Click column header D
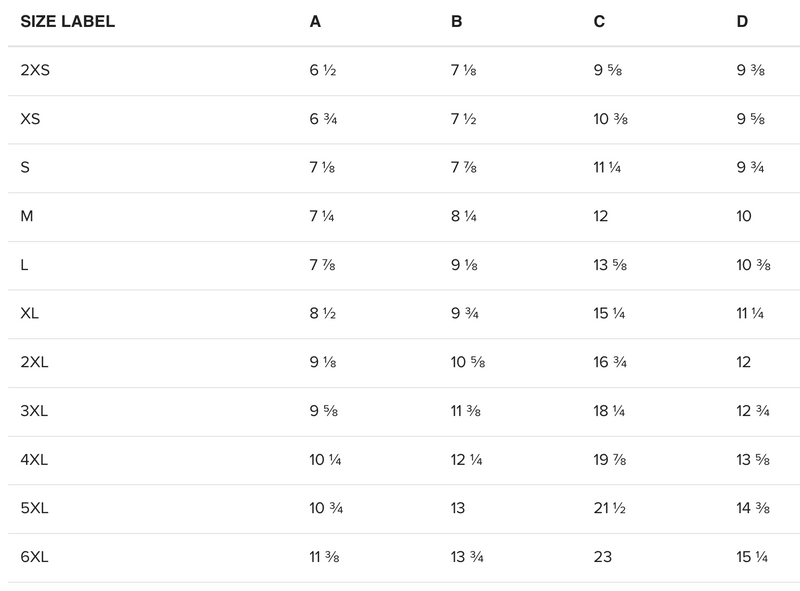The width and height of the screenshot is (800, 591). pyautogui.click(x=742, y=22)
